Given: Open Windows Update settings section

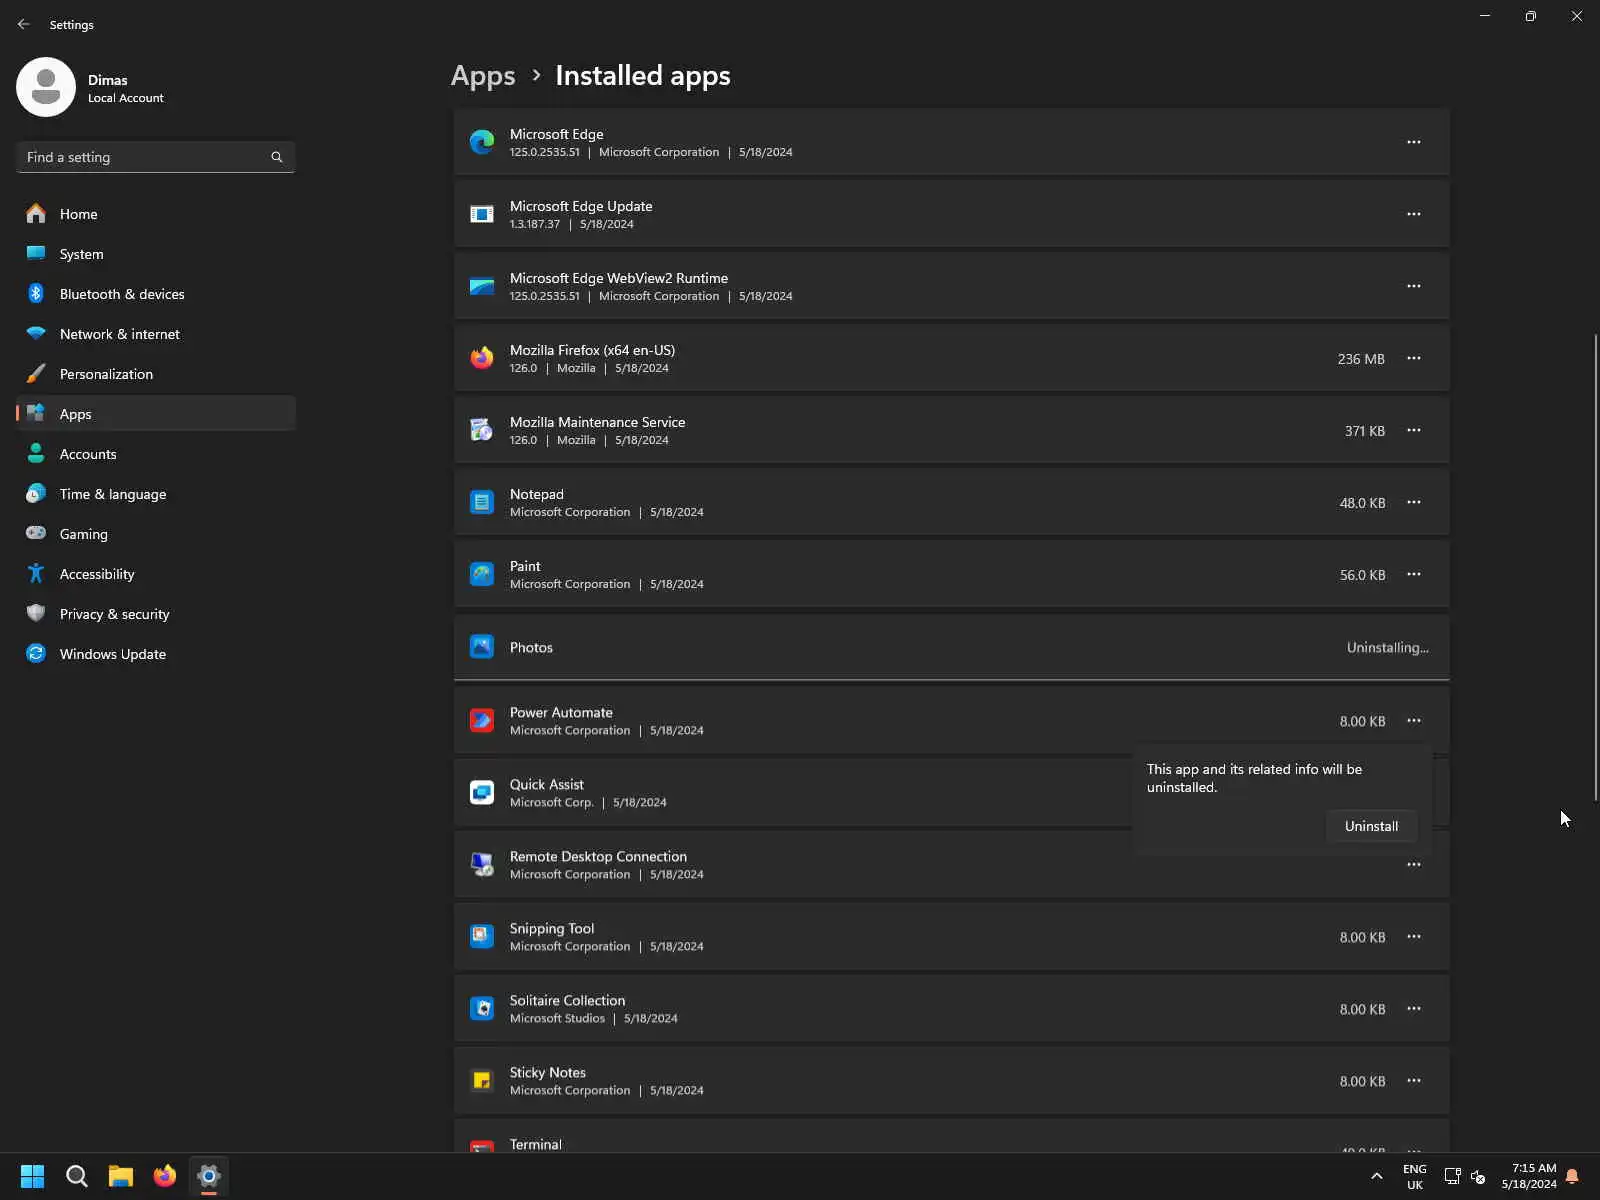Looking at the screenshot, I should click(x=113, y=654).
